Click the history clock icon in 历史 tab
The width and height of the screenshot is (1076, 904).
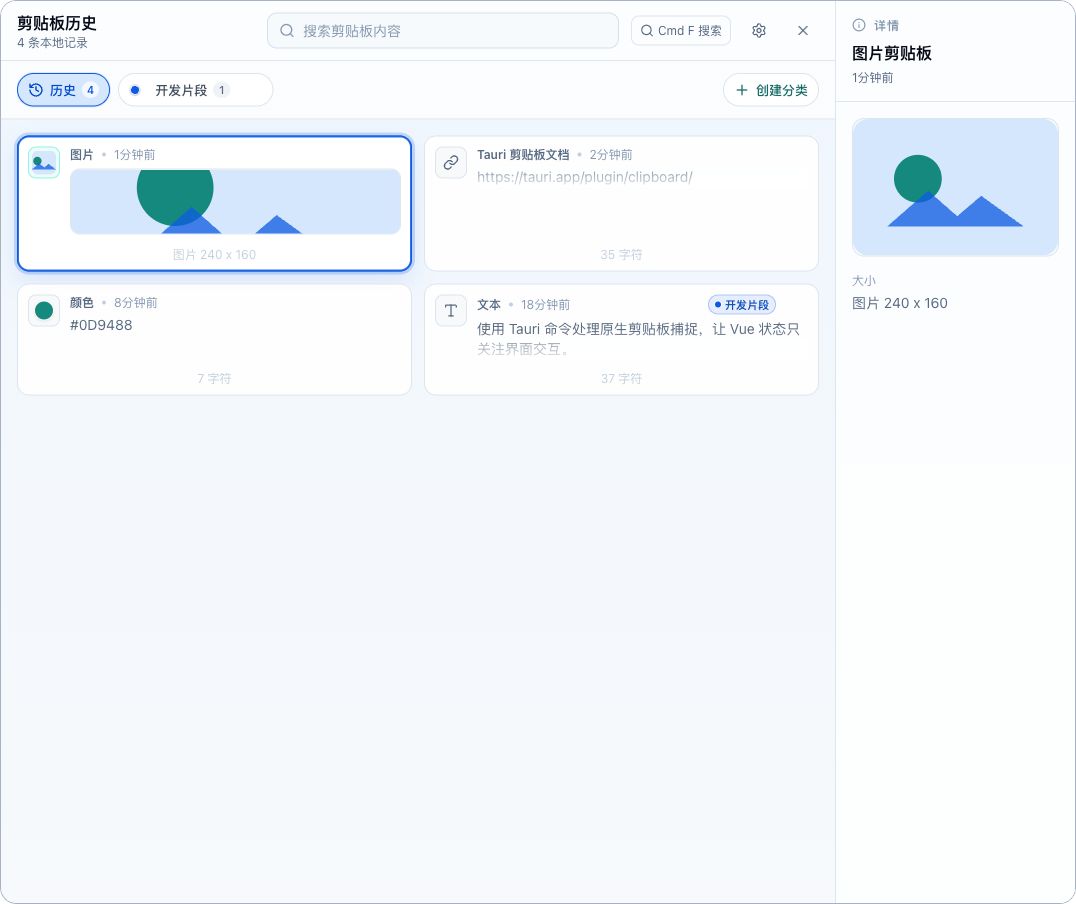(36, 90)
